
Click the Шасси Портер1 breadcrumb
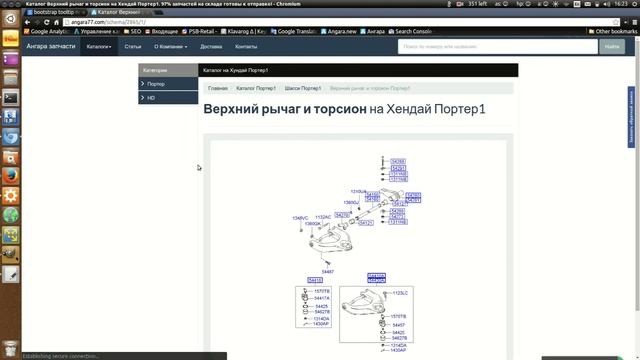tap(303, 88)
